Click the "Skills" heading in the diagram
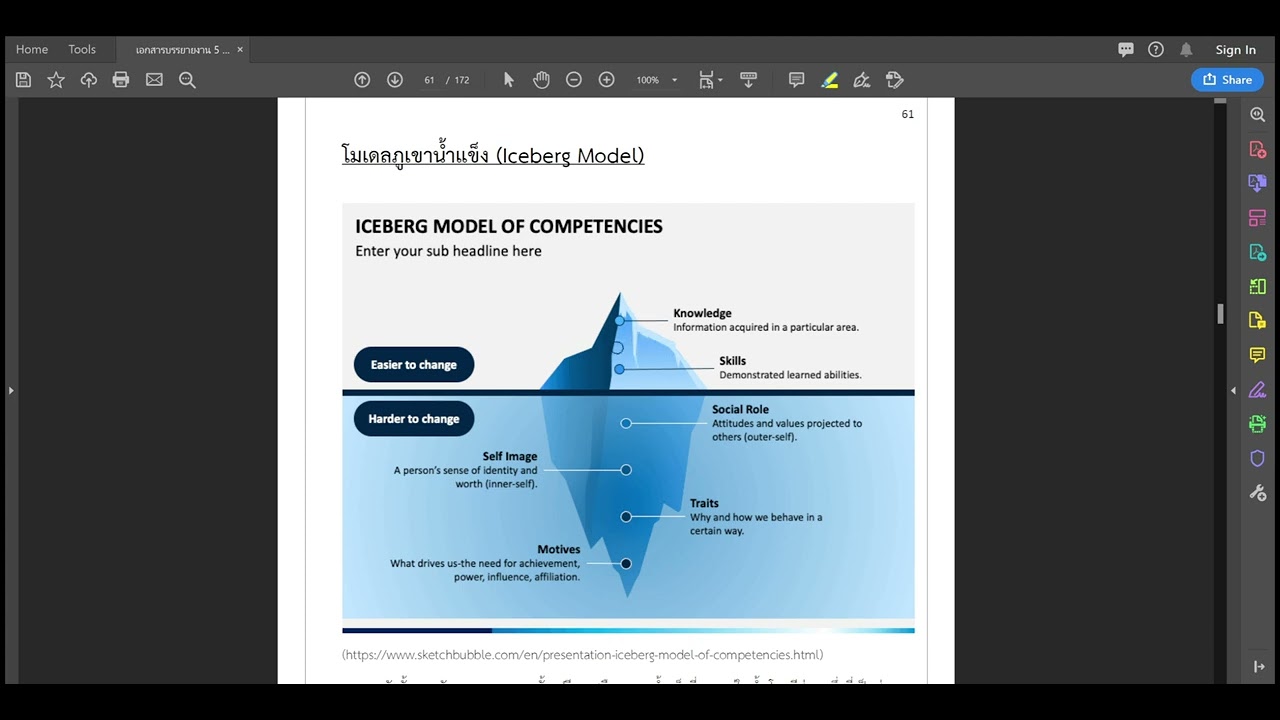This screenshot has height=720, width=1280. point(732,361)
